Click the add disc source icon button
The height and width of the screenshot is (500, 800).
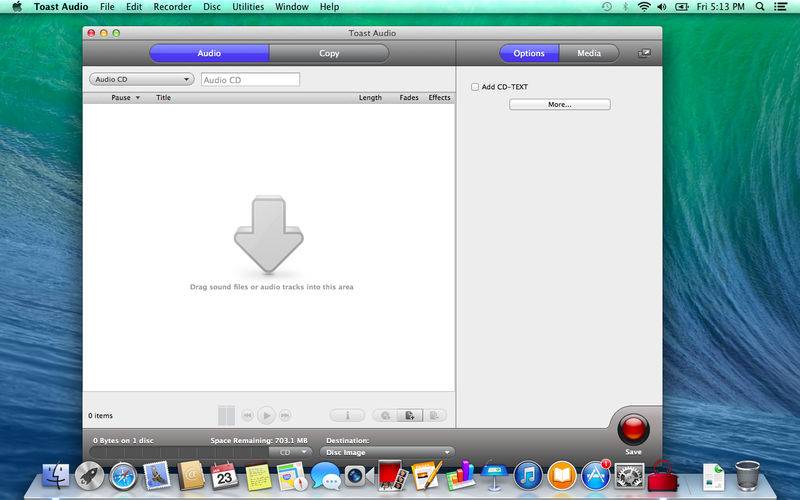(x=385, y=415)
